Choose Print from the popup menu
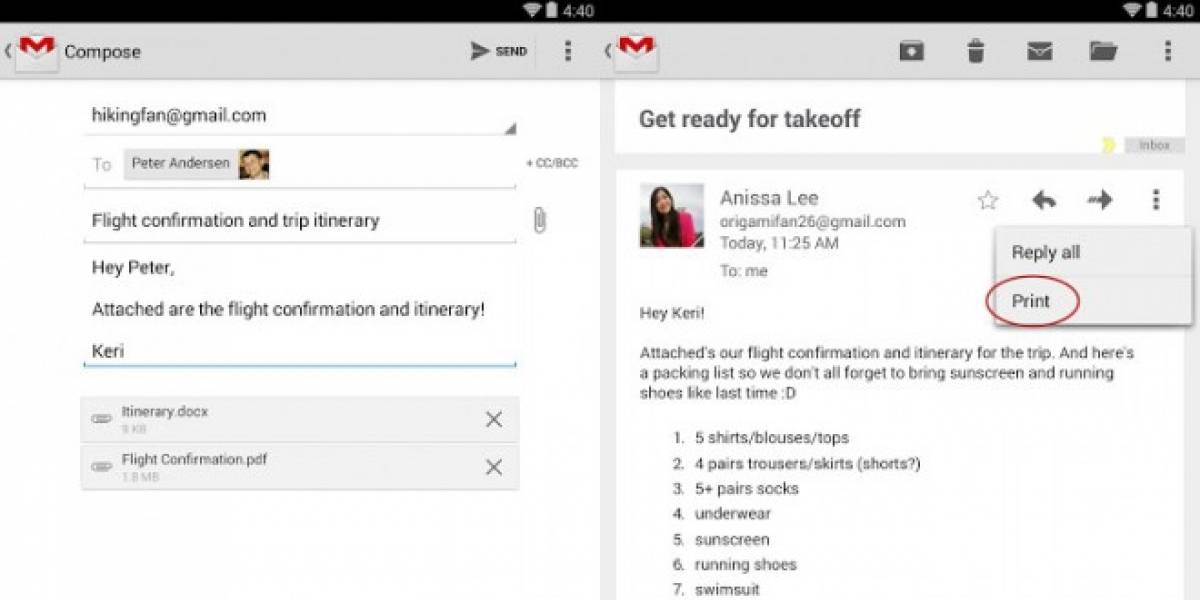Viewport: 1200px width, 600px height. point(1094,301)
